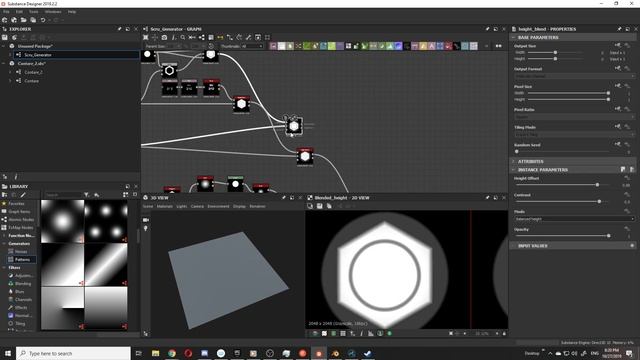Adjust the Contrast slider

point(599,202)
